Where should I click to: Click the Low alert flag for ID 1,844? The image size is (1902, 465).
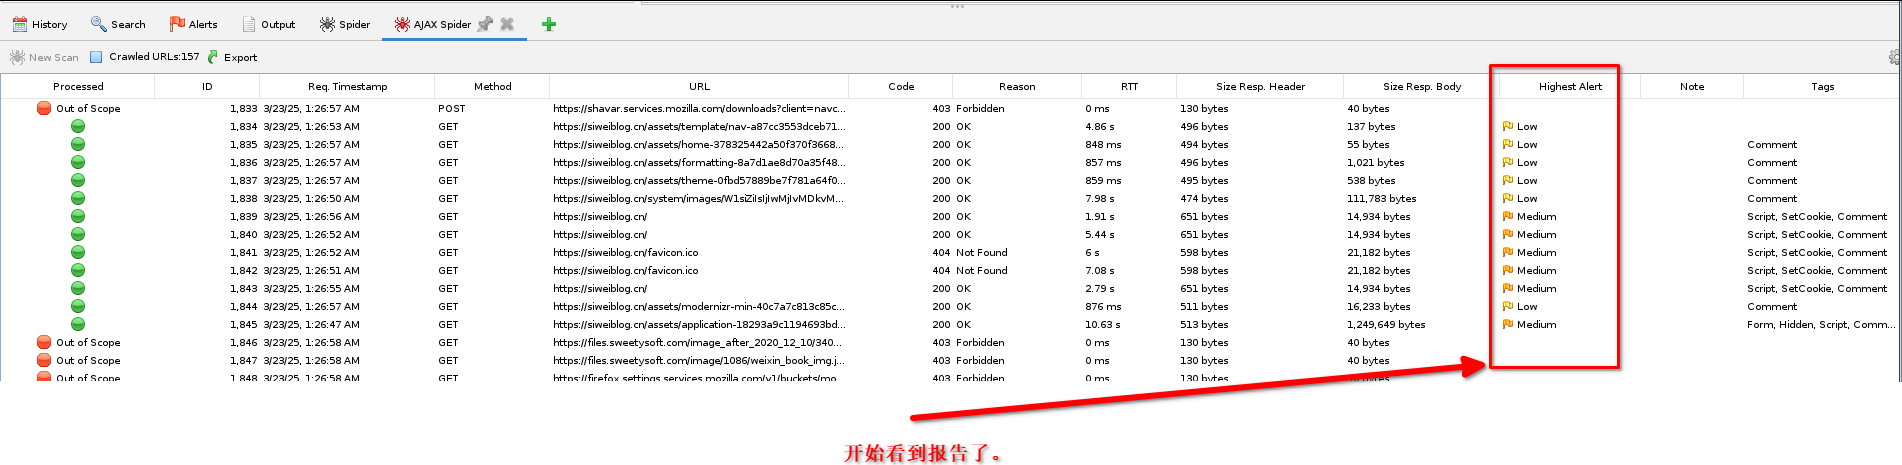(1508, 306)
